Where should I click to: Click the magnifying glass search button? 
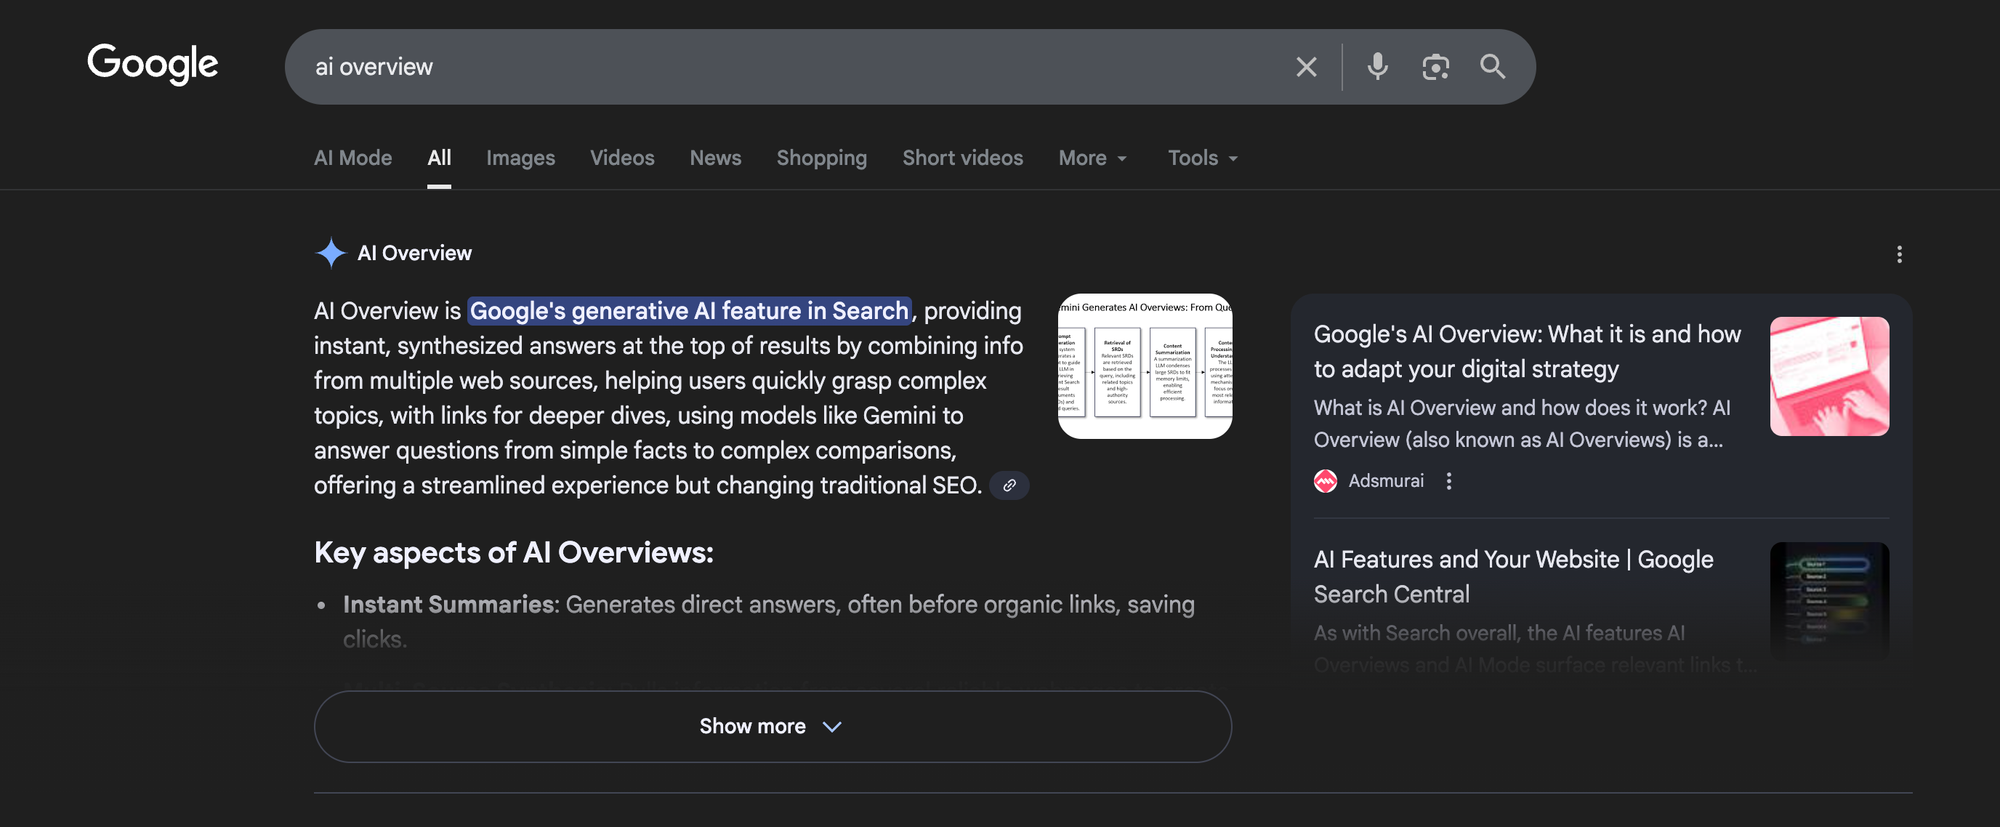1492,67
